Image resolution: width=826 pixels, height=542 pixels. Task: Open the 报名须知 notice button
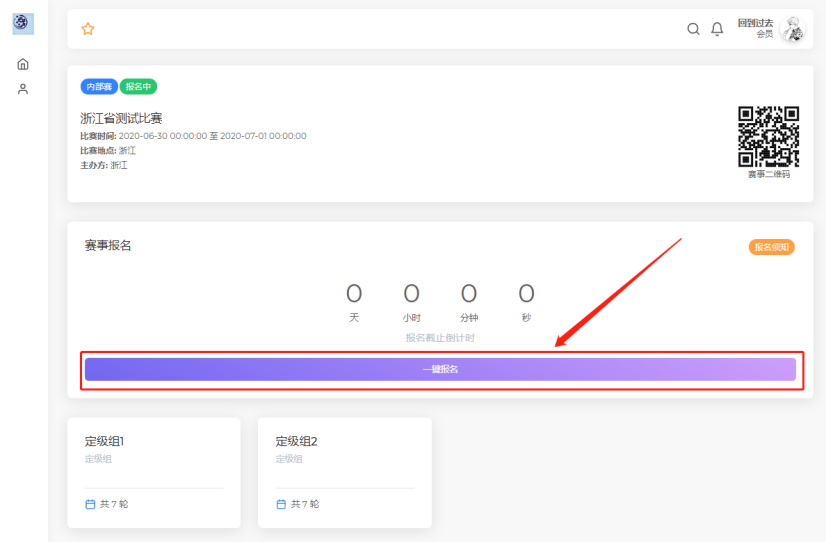[771, 247]
